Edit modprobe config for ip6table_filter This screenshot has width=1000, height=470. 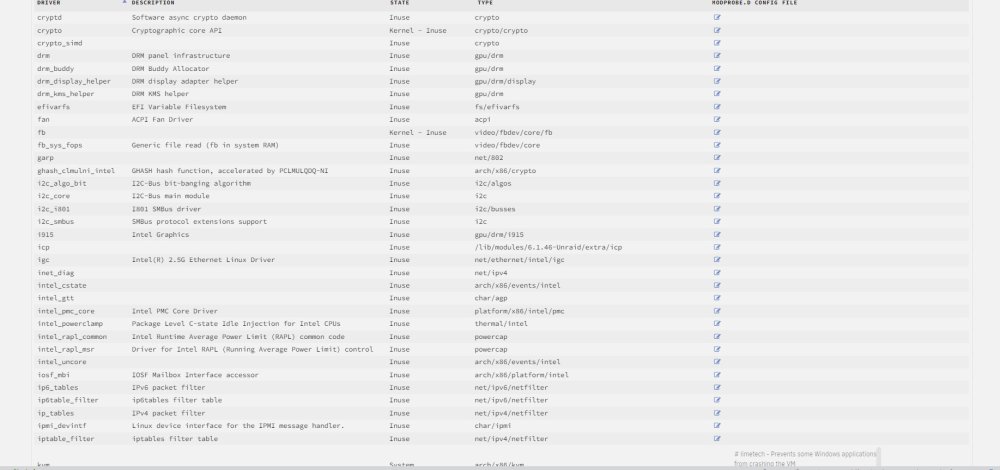tap(717, 400)
